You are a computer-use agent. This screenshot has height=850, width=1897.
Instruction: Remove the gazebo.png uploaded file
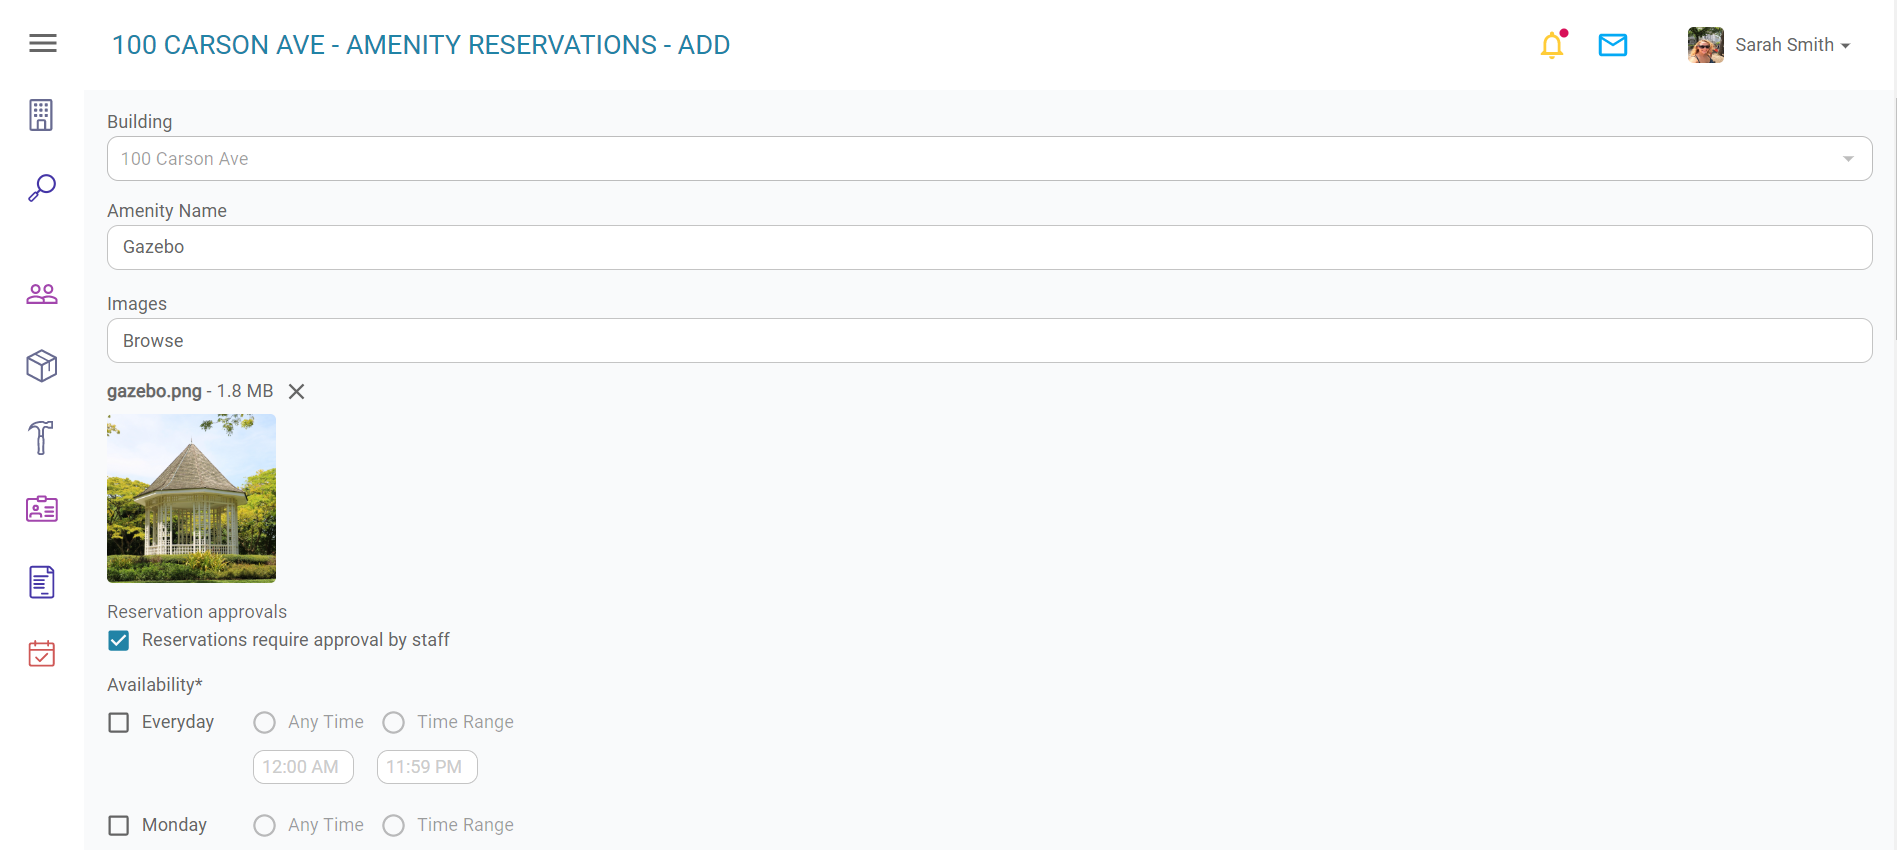pos(297,392)
